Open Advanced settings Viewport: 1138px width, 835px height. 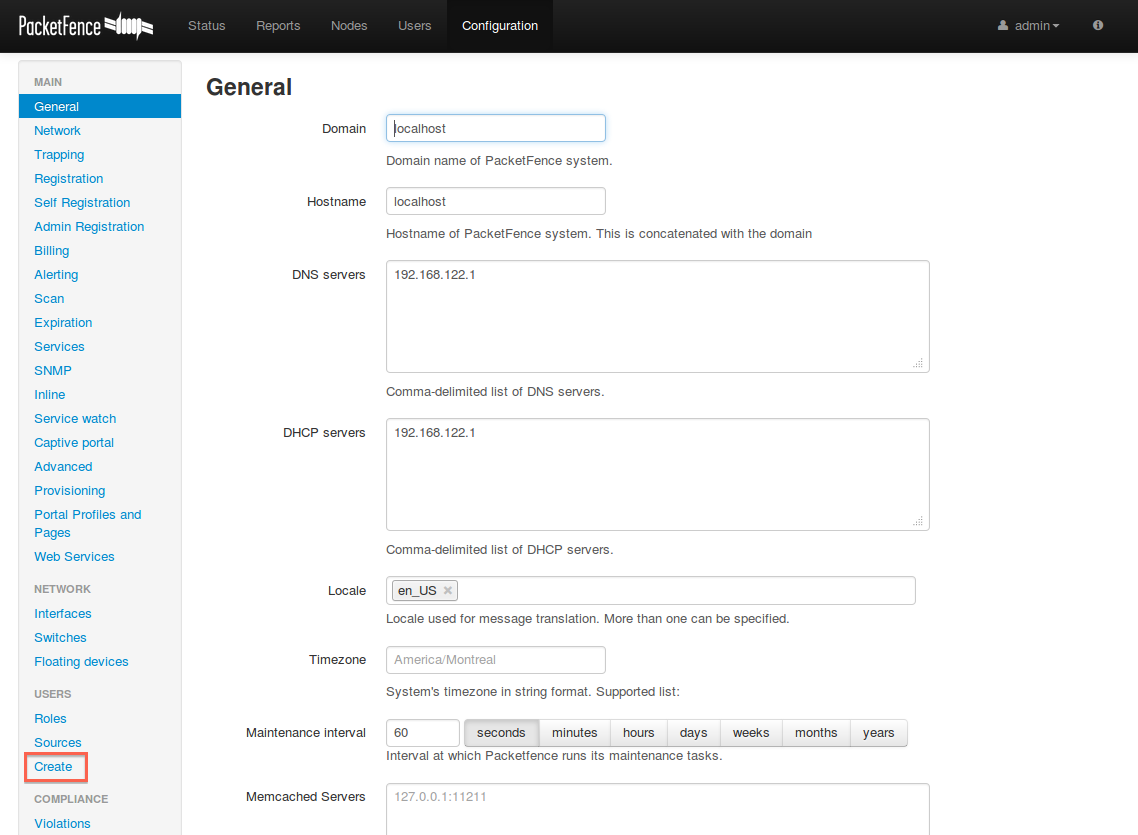[x=63, y=466]
